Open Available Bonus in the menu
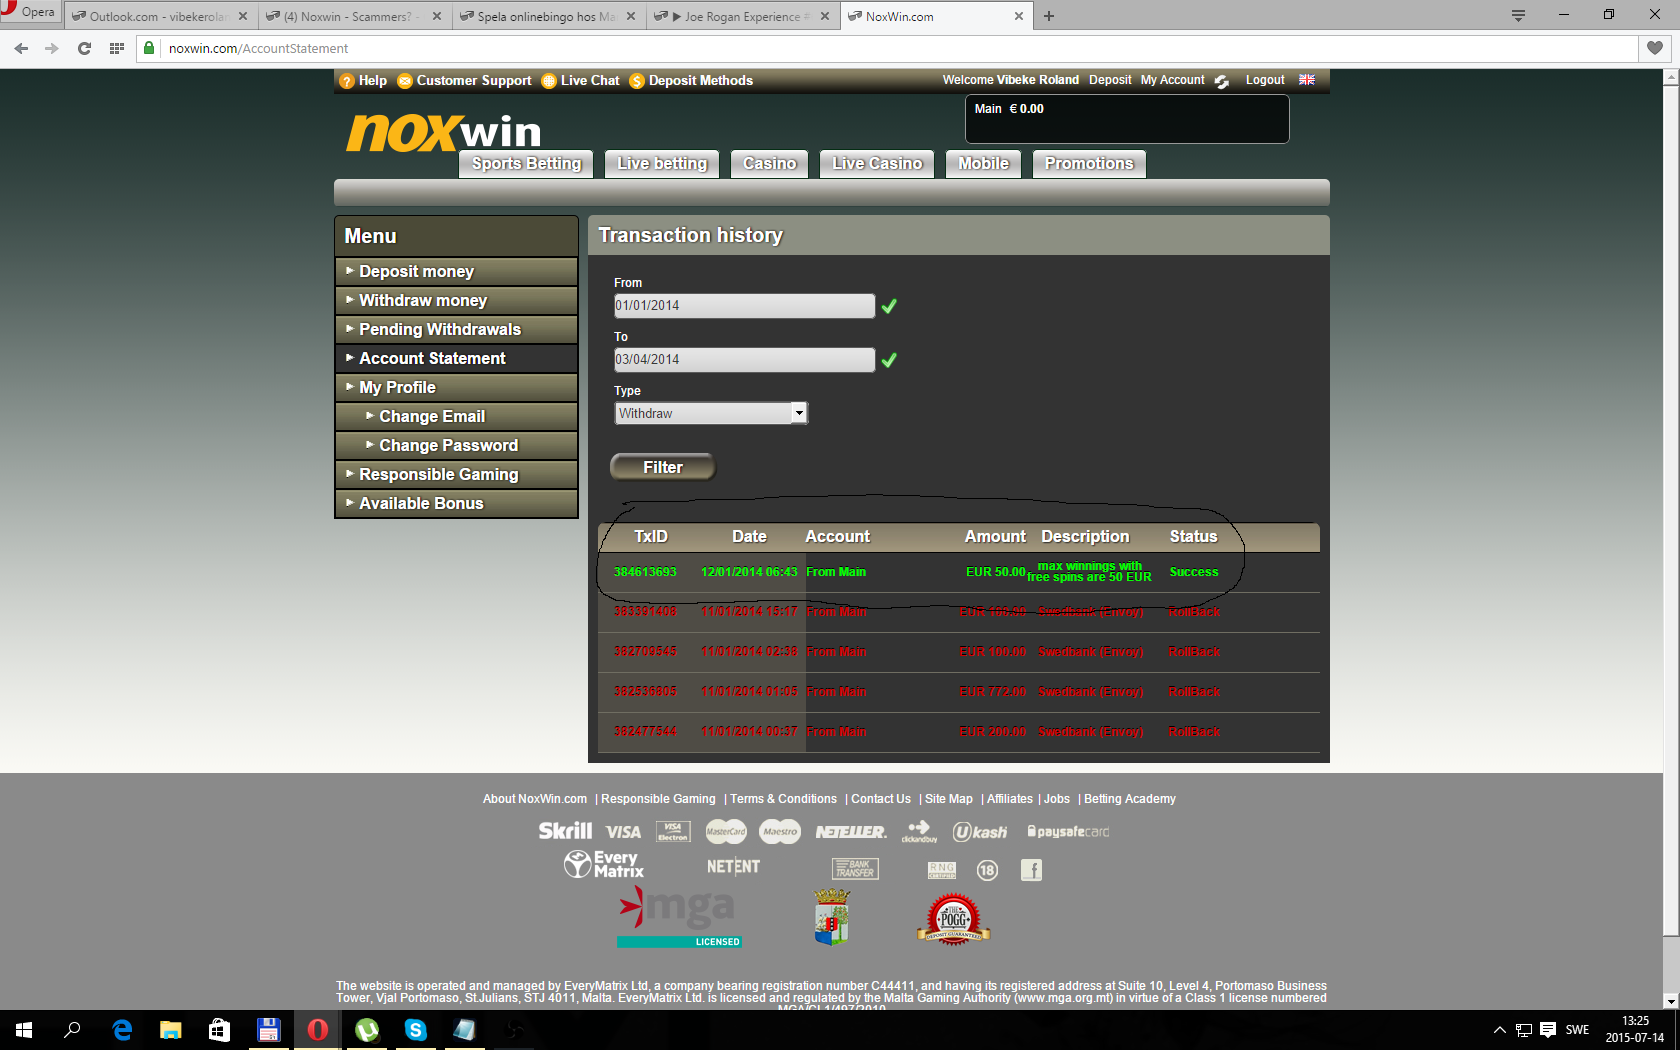The image size is (1680, 1050). coord(456,503)
